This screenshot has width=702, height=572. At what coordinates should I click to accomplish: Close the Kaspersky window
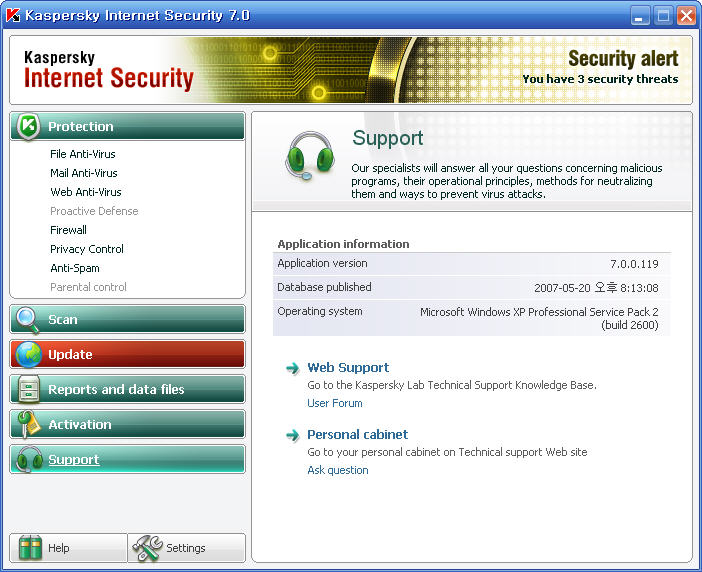pyautogui.click(x=686, y=16)
